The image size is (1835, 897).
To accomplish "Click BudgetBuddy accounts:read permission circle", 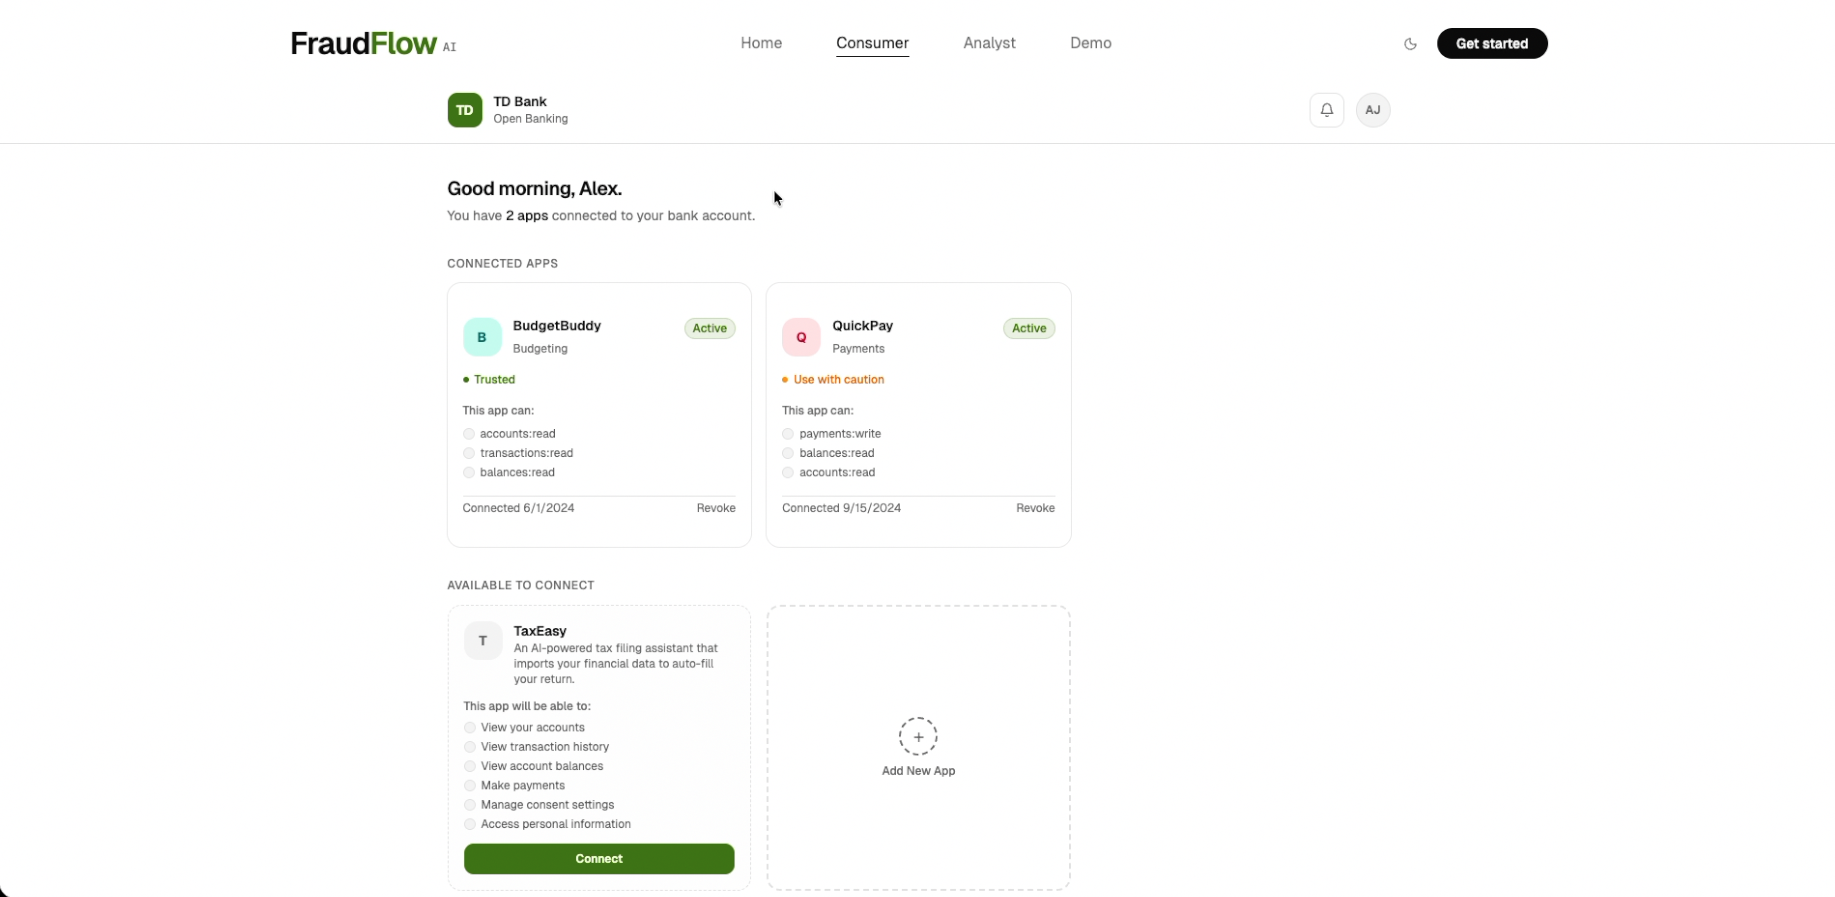I will point(469,434).
